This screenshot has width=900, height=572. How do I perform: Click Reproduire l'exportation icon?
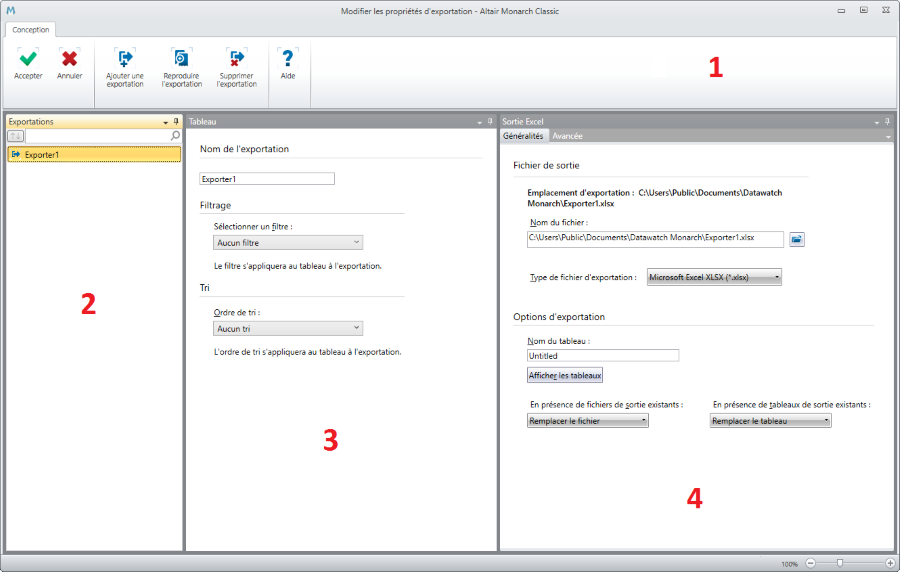(181, 59)
